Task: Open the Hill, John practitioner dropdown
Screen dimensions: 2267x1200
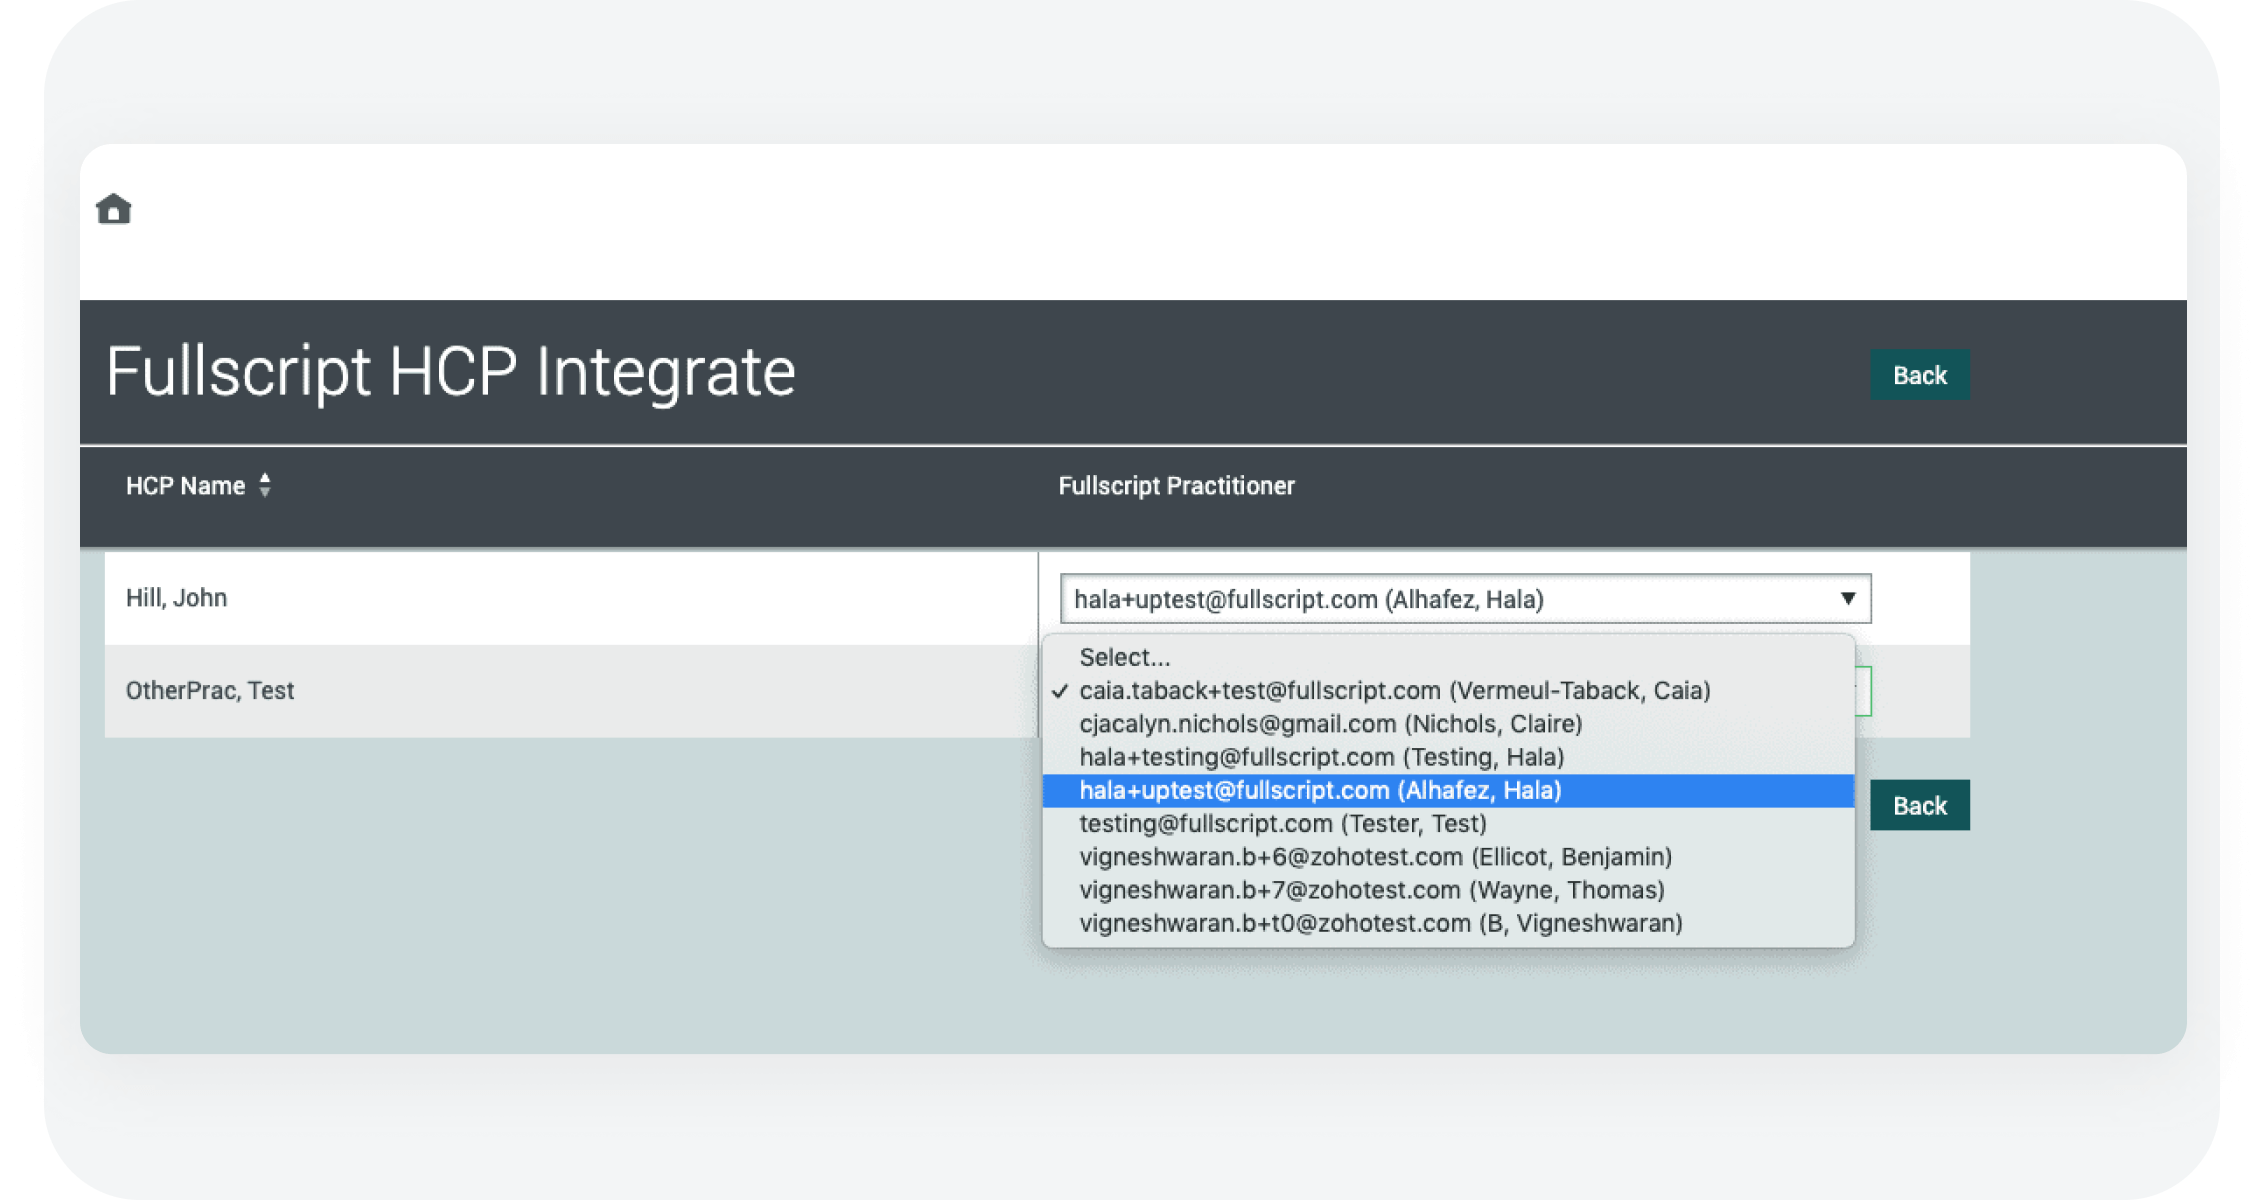Action: tap(1465, 598)
